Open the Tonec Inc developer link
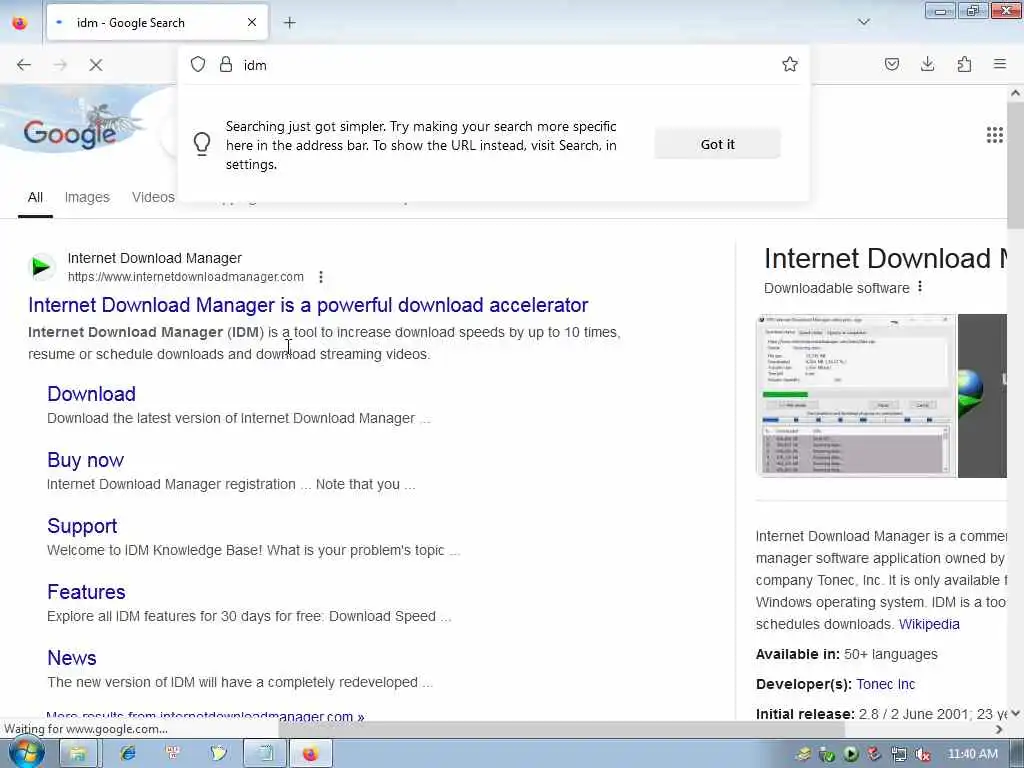The height and width of the screenshot is (768, 1024). point(886,684)
